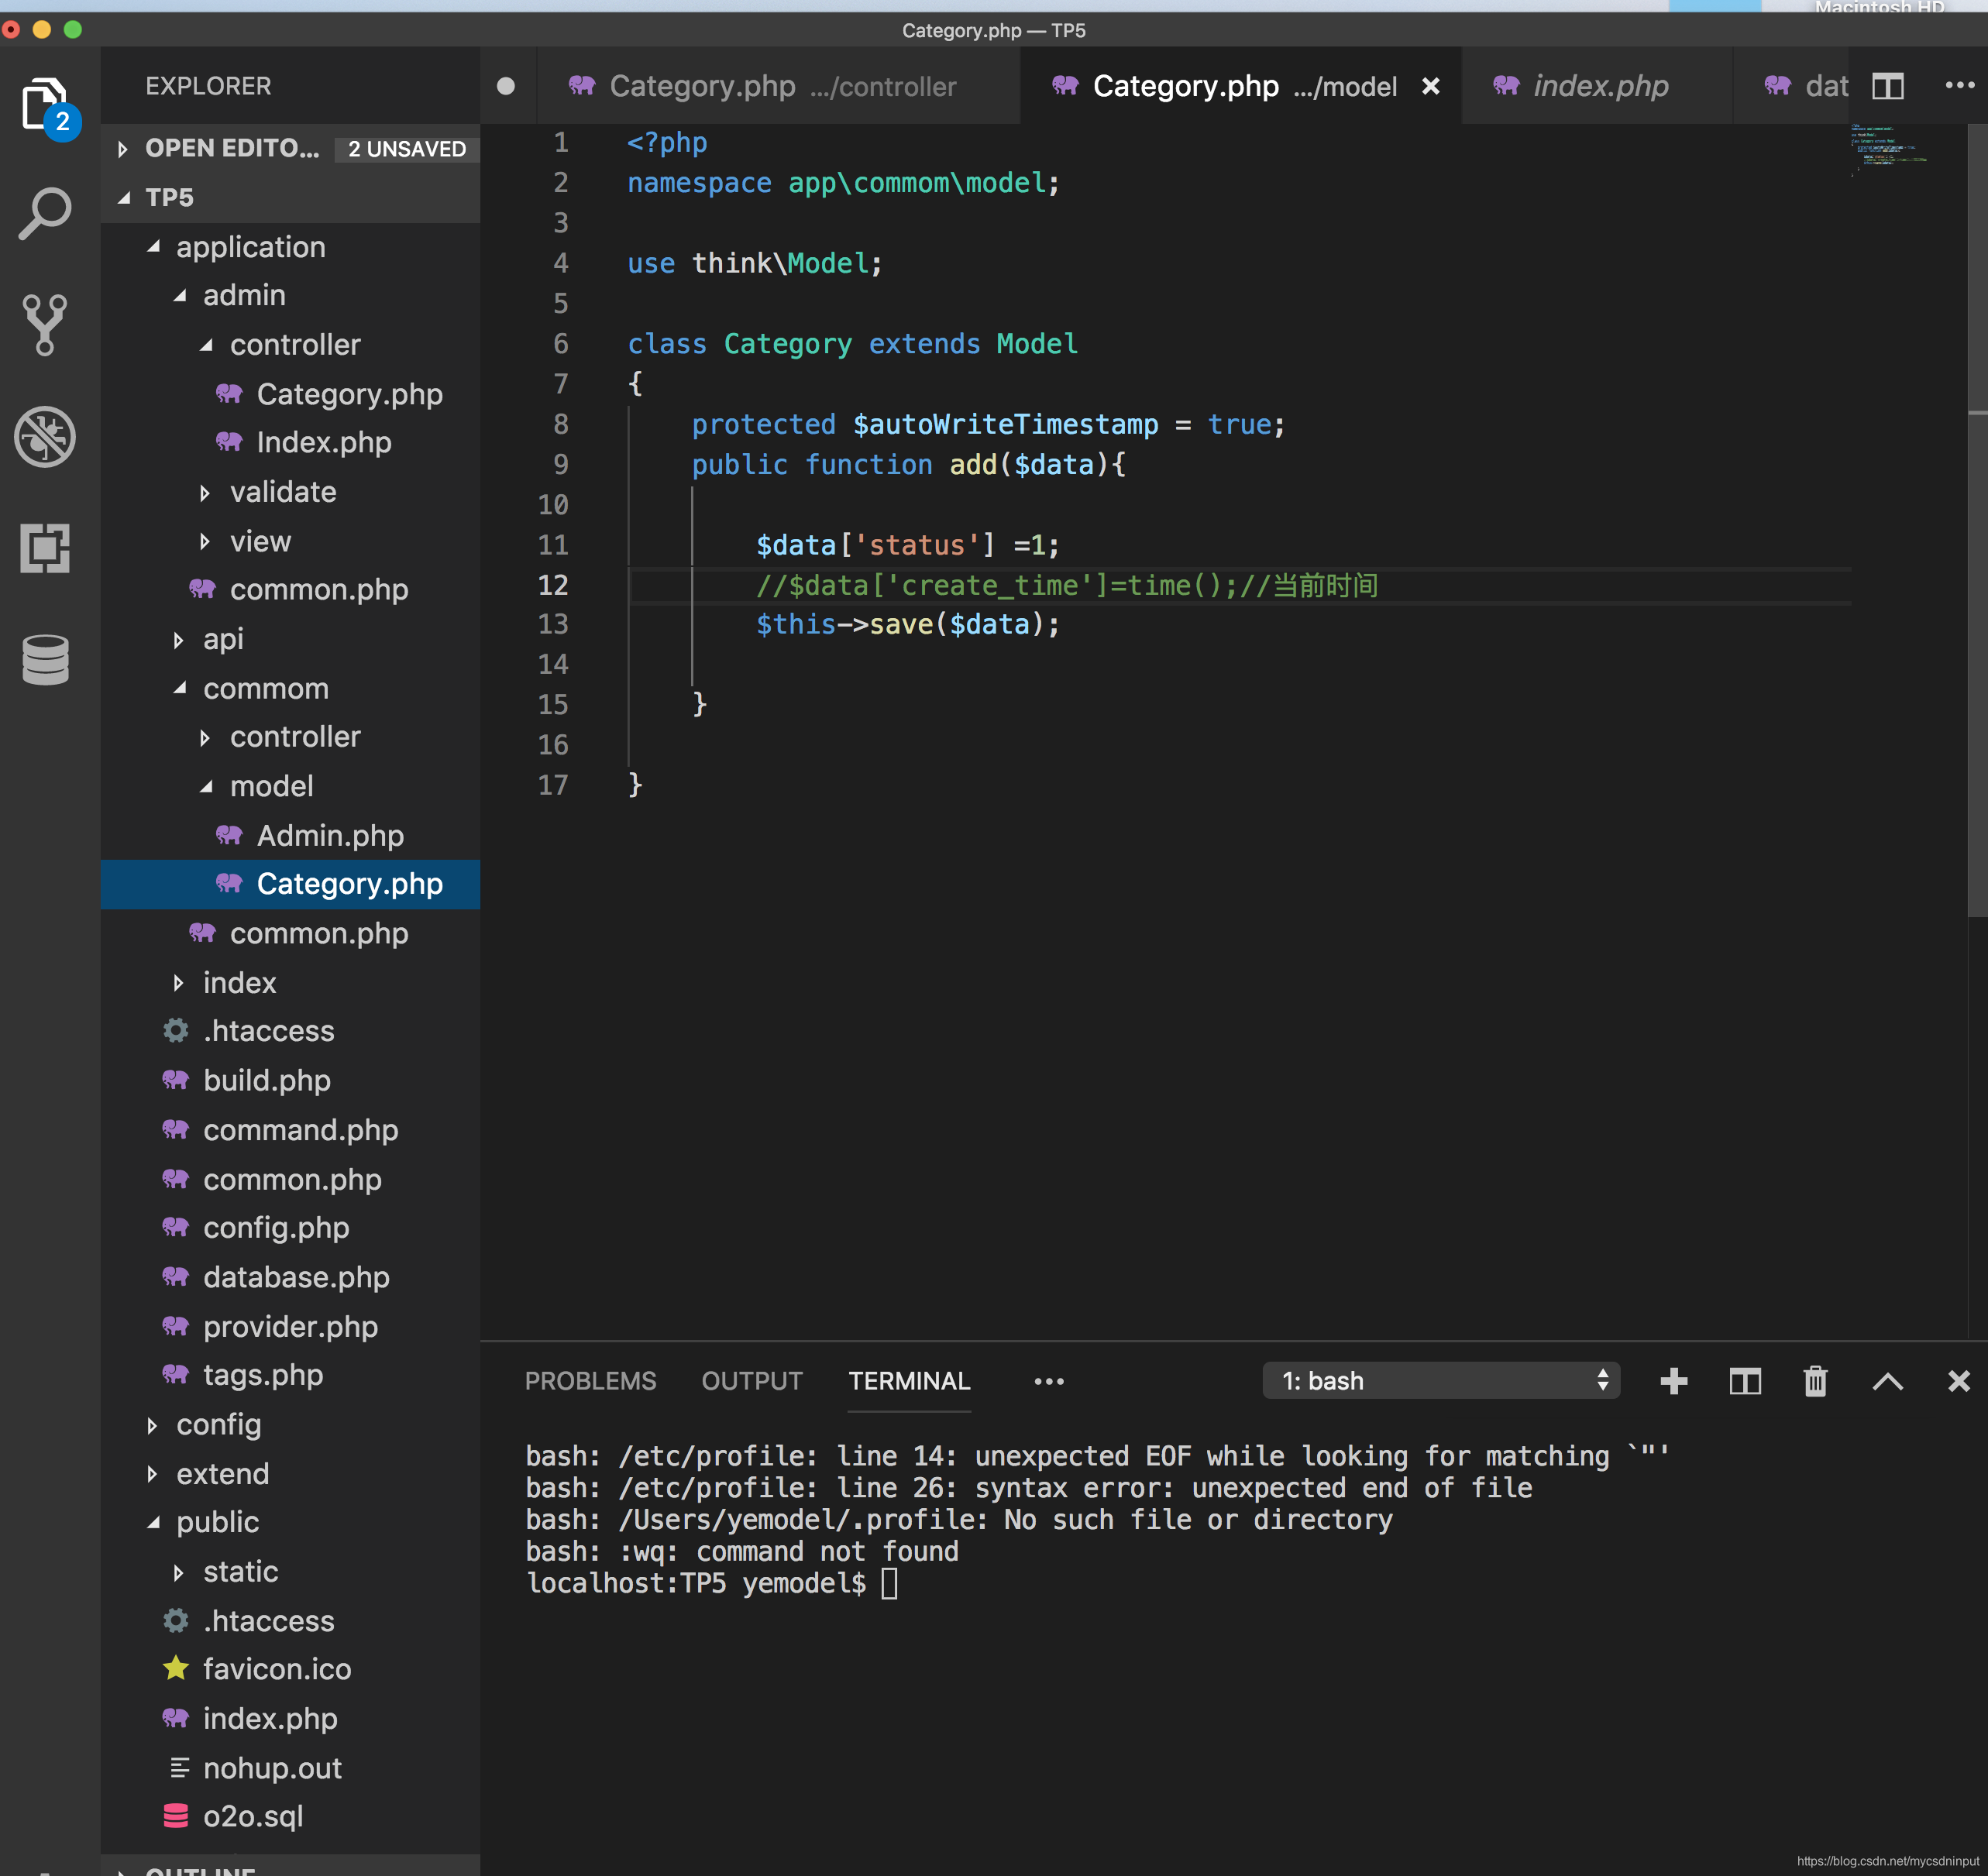Kill the terminal with trash icon
Screen dimensions: 1988x1876
[x=1815, y=1381]
